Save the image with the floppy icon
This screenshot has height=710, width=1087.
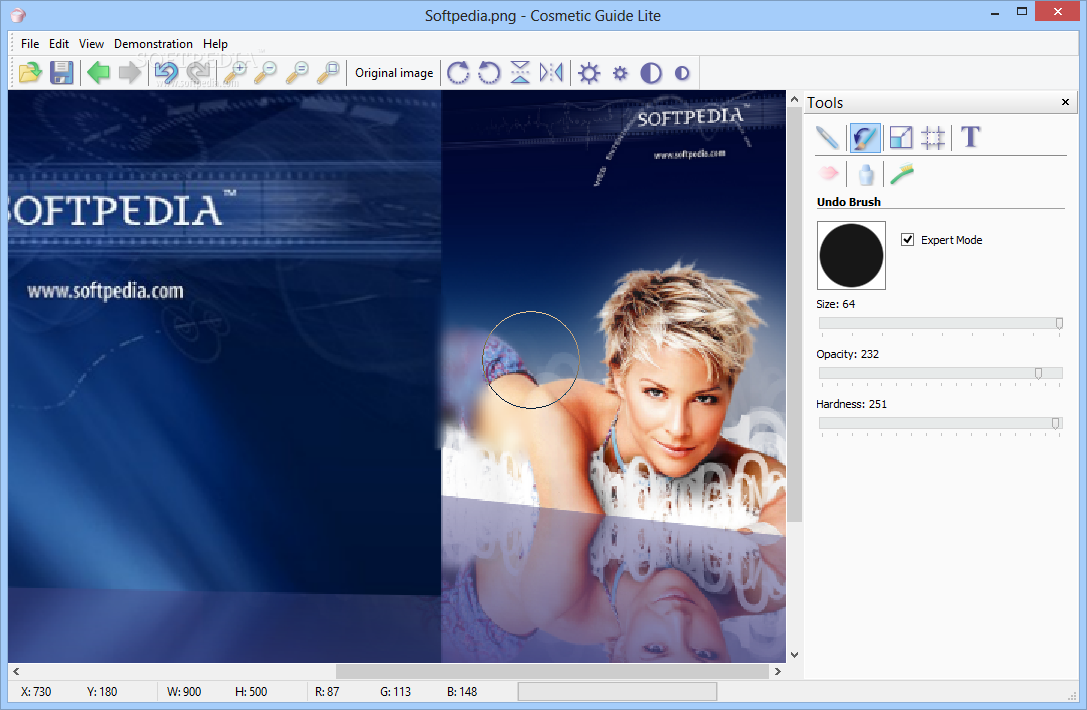coord(62,72)
